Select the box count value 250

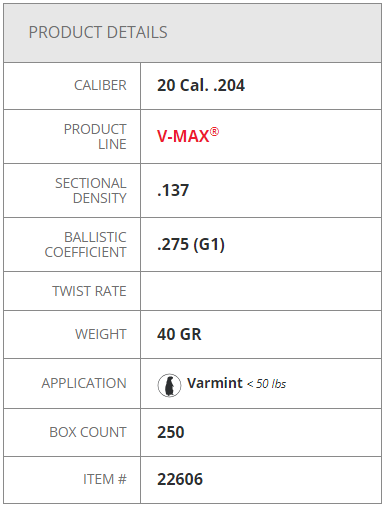pos(171,432)
